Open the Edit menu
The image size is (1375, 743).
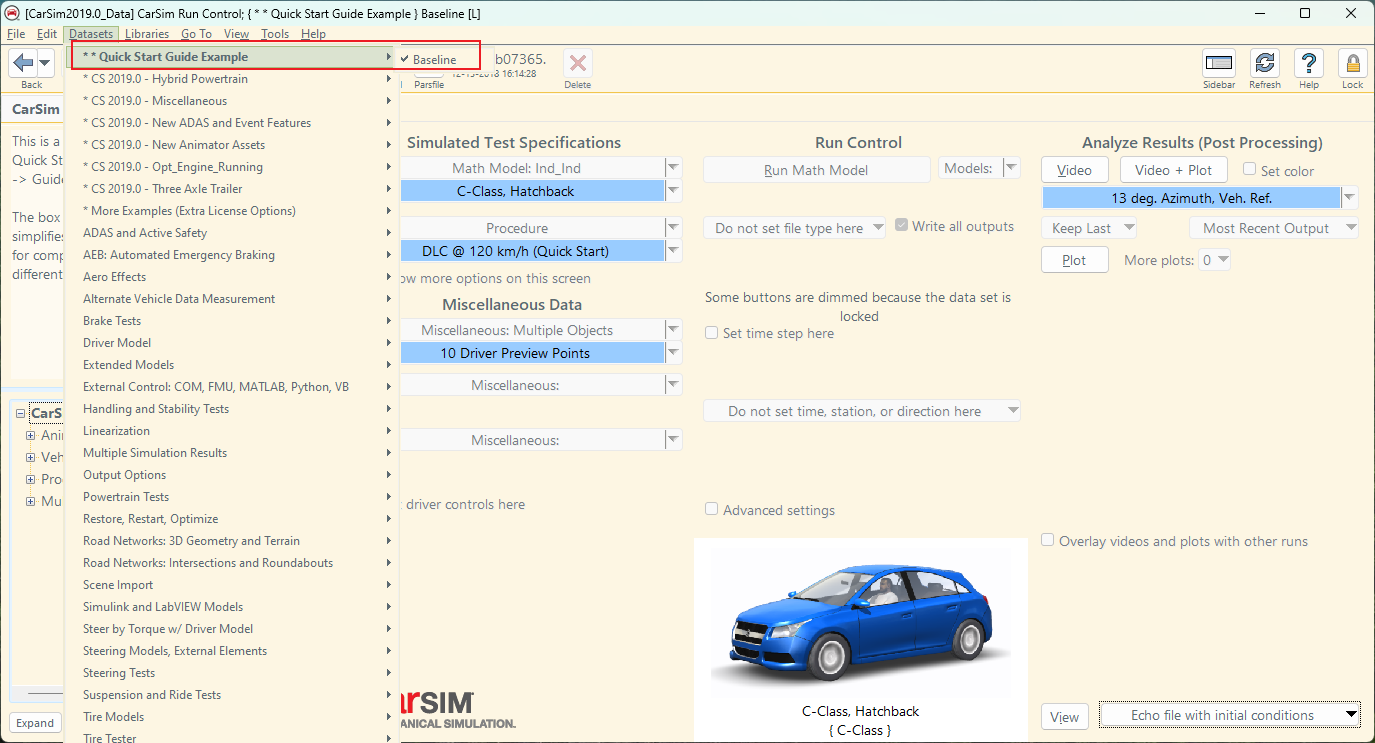47,34
